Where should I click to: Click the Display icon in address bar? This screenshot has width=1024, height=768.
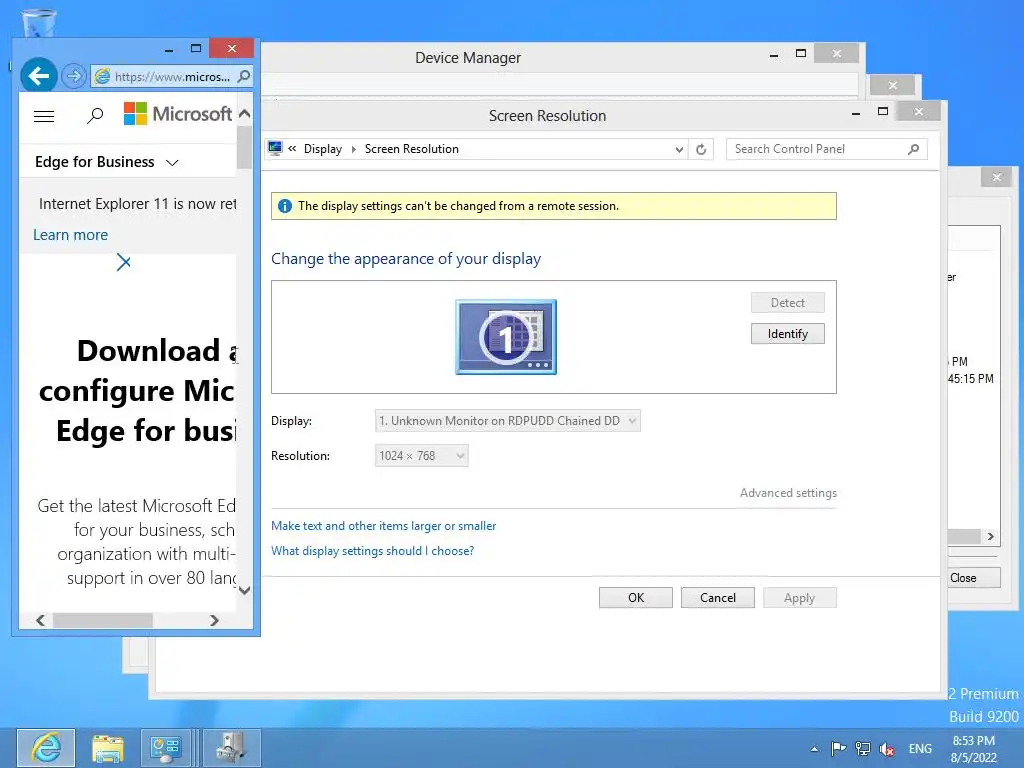[x=275, y=148]
